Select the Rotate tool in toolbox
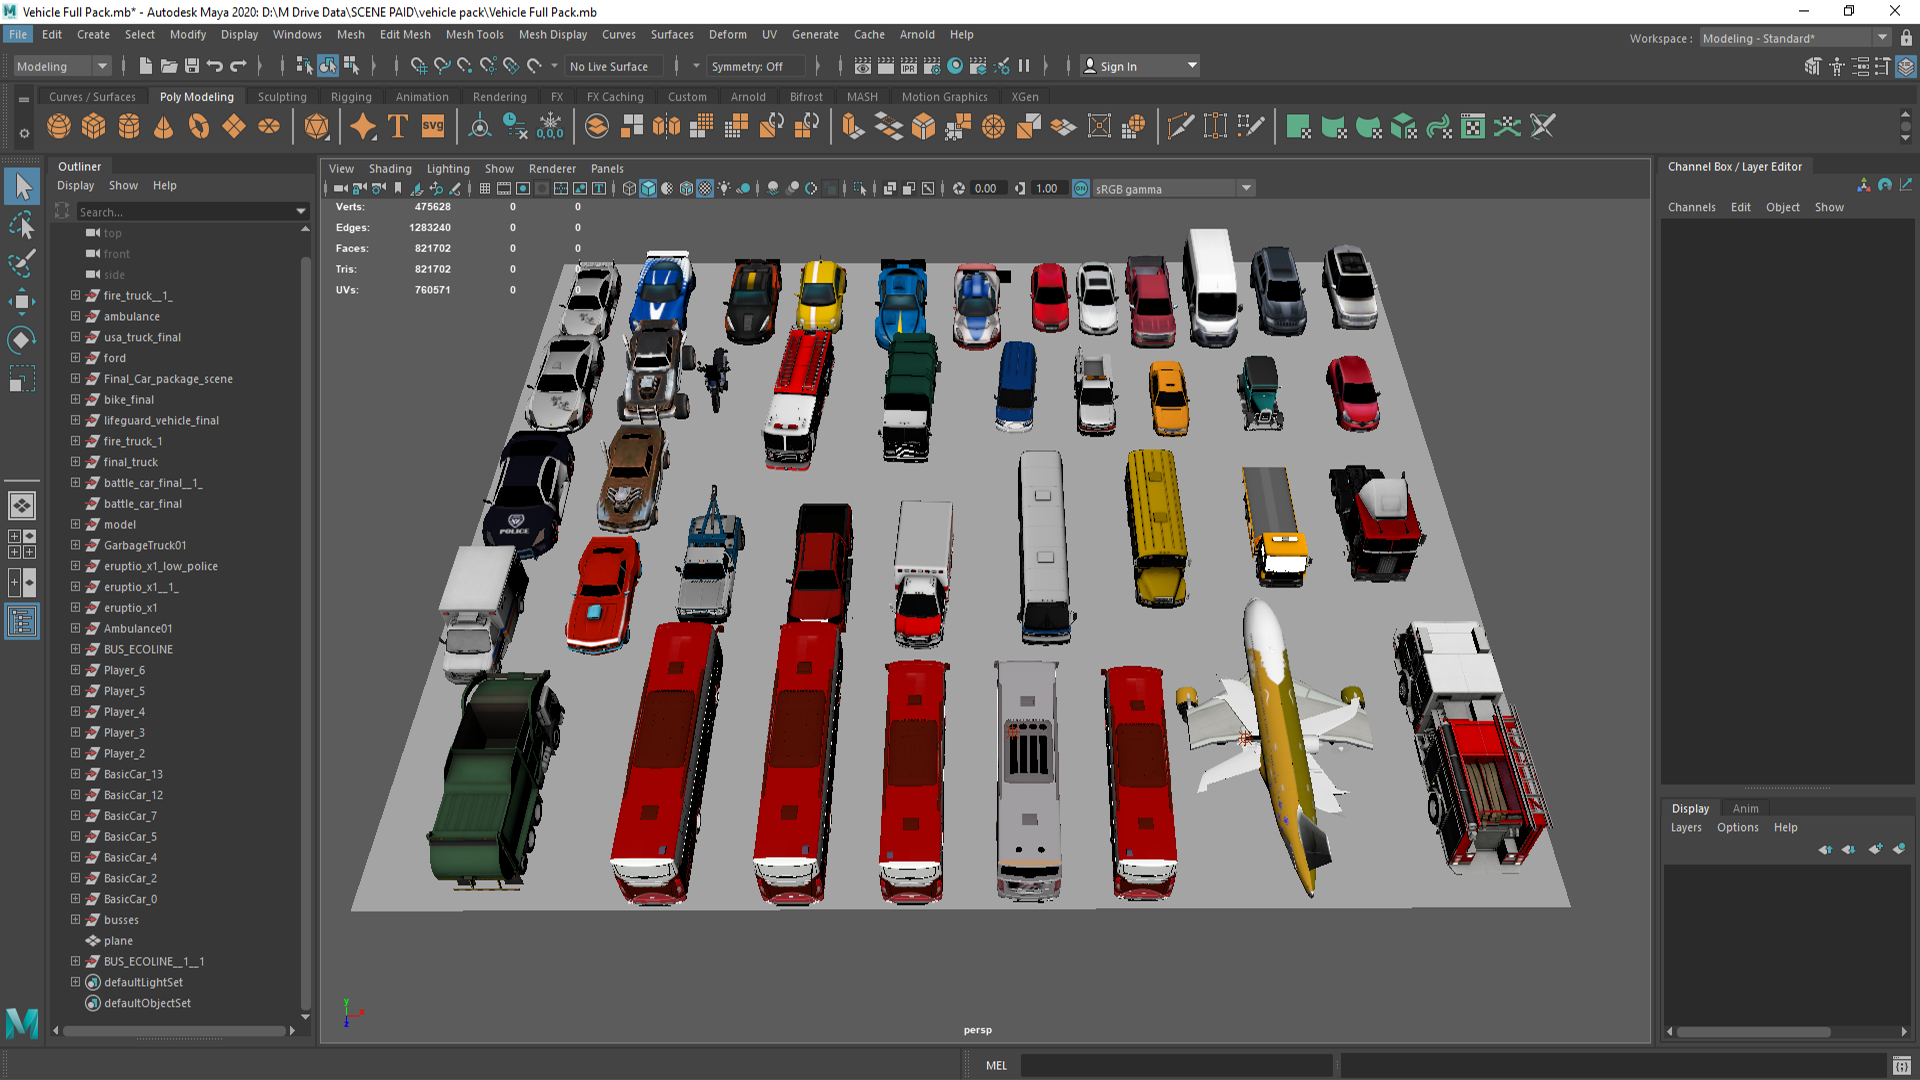Viewport: 1920px width, 1080px height. click(x=21, y=340)
